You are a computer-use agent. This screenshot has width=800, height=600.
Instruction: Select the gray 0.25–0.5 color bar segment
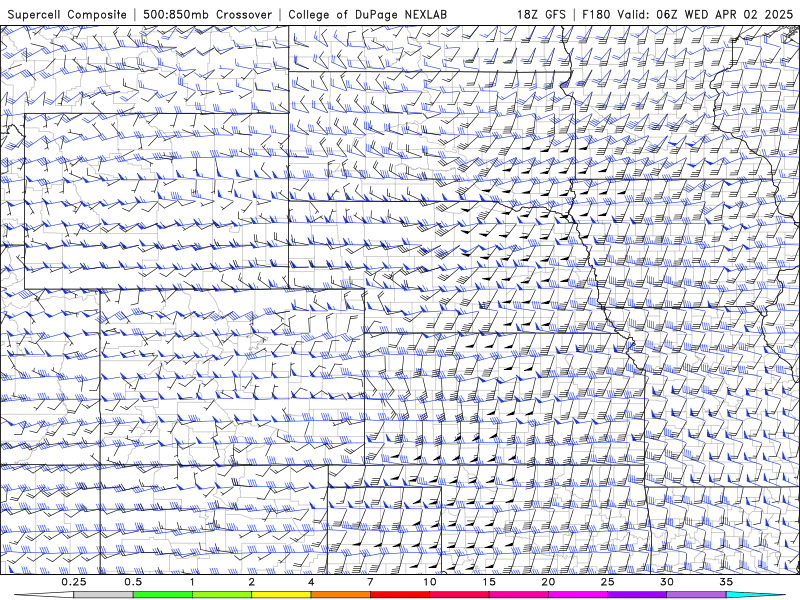[x=103, y=595]
